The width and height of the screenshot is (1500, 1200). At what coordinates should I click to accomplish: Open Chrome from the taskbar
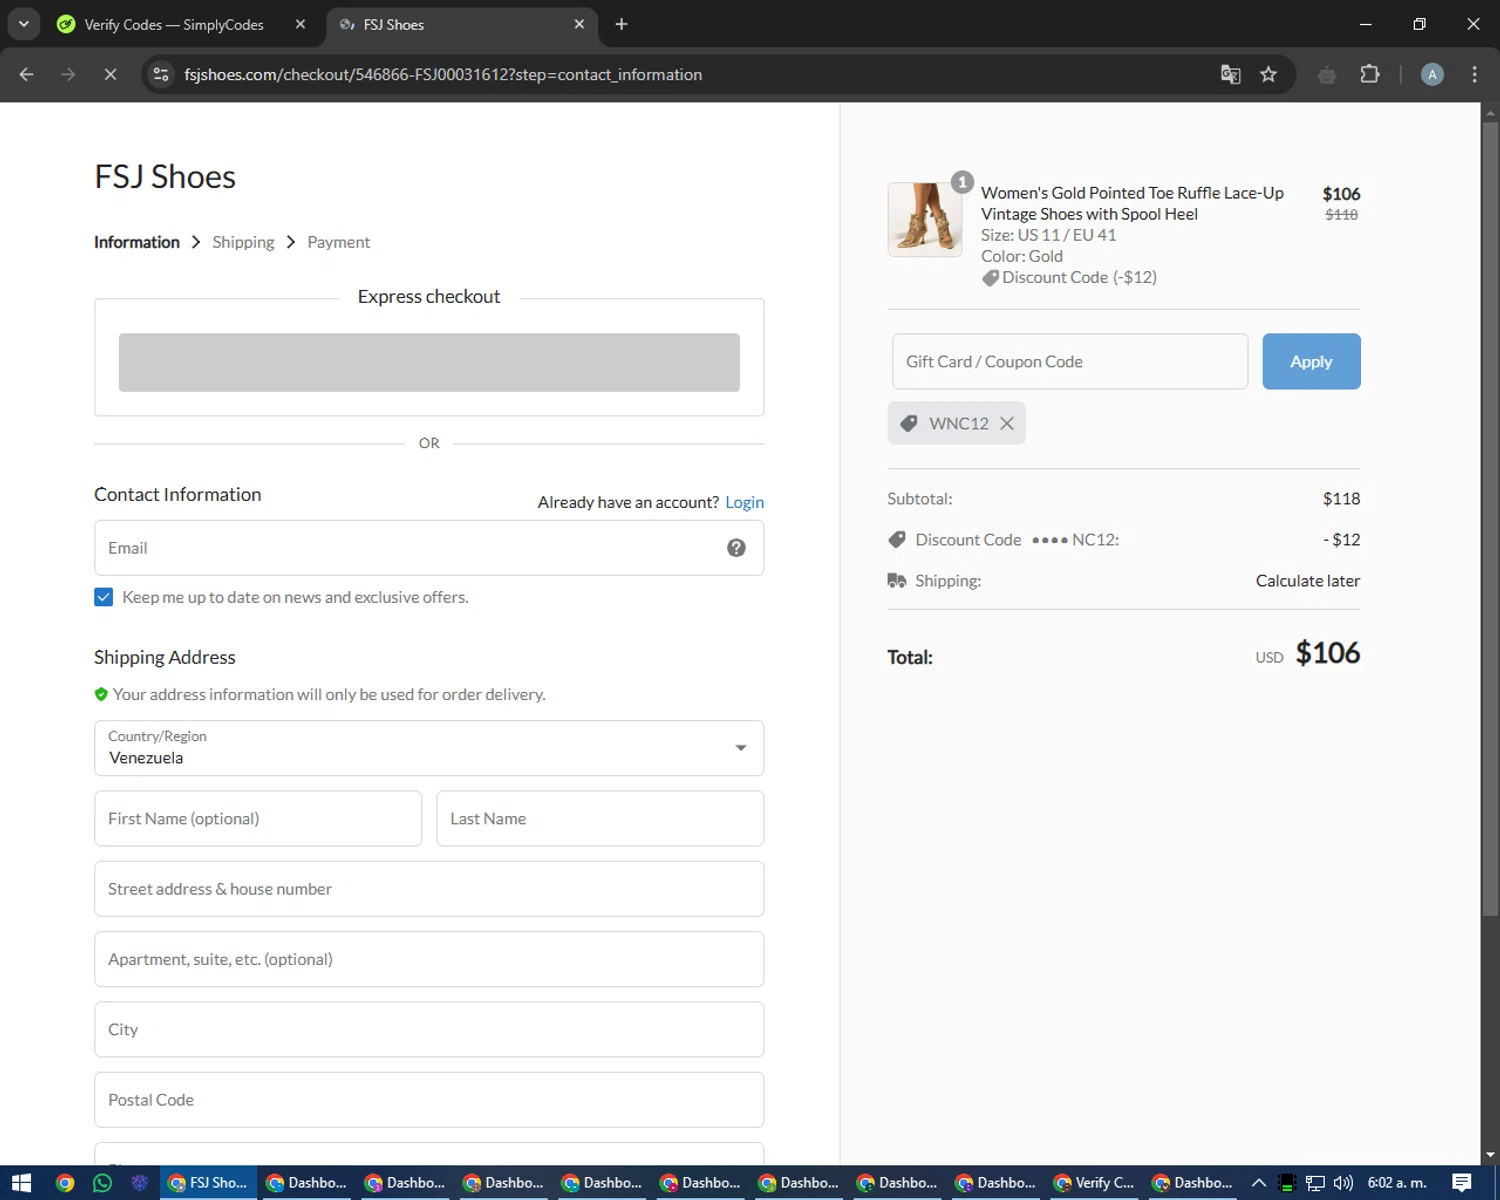(65, 1183)
